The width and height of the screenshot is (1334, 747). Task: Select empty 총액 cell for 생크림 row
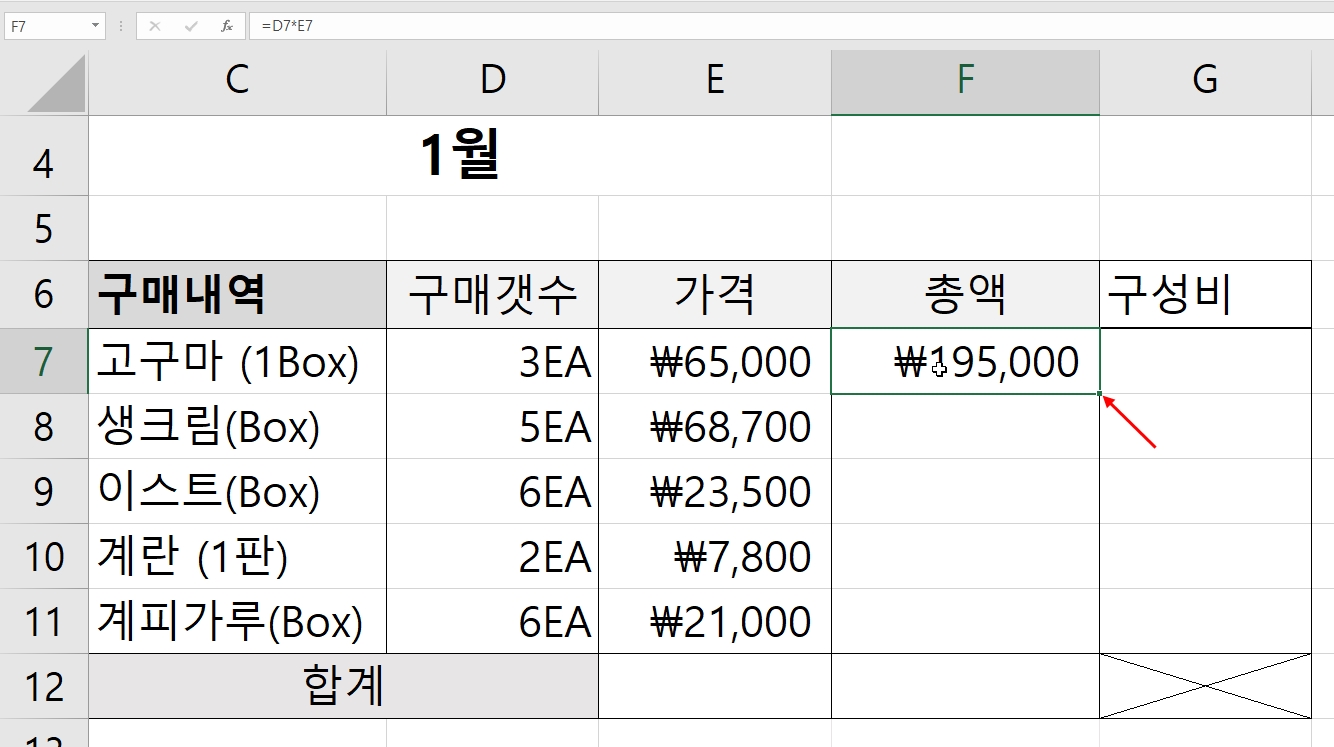(x=965, y=426)
